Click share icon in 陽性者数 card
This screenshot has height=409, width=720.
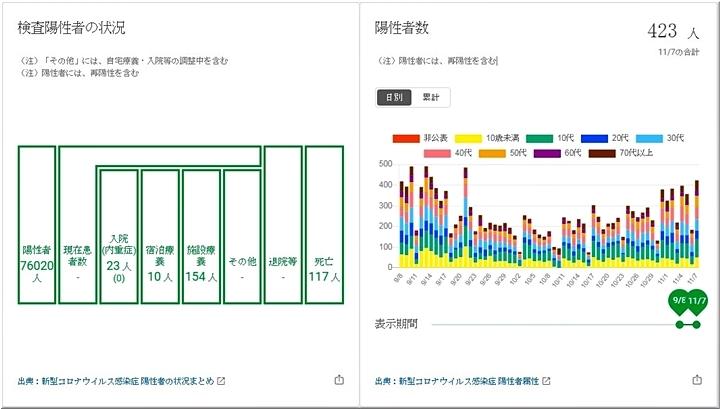[x=696, y=380]
